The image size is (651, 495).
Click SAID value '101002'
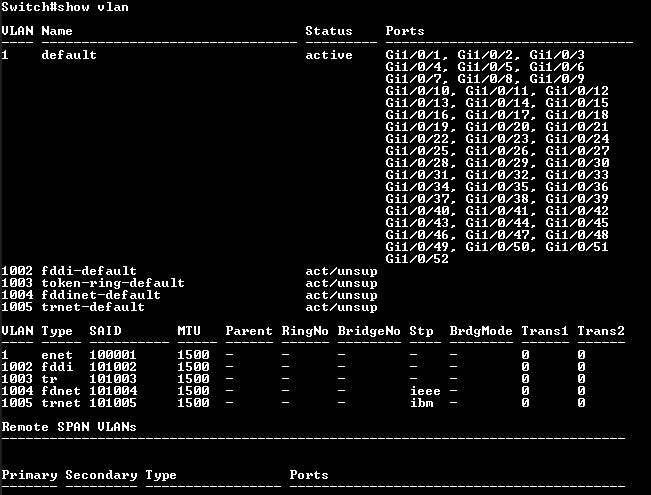coord(113,368)
